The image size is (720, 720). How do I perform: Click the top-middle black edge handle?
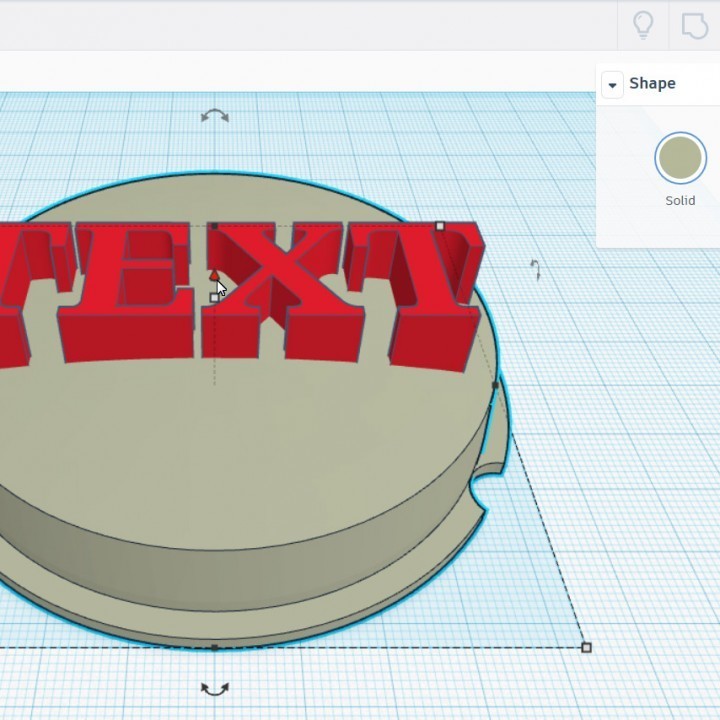[214, 226]
